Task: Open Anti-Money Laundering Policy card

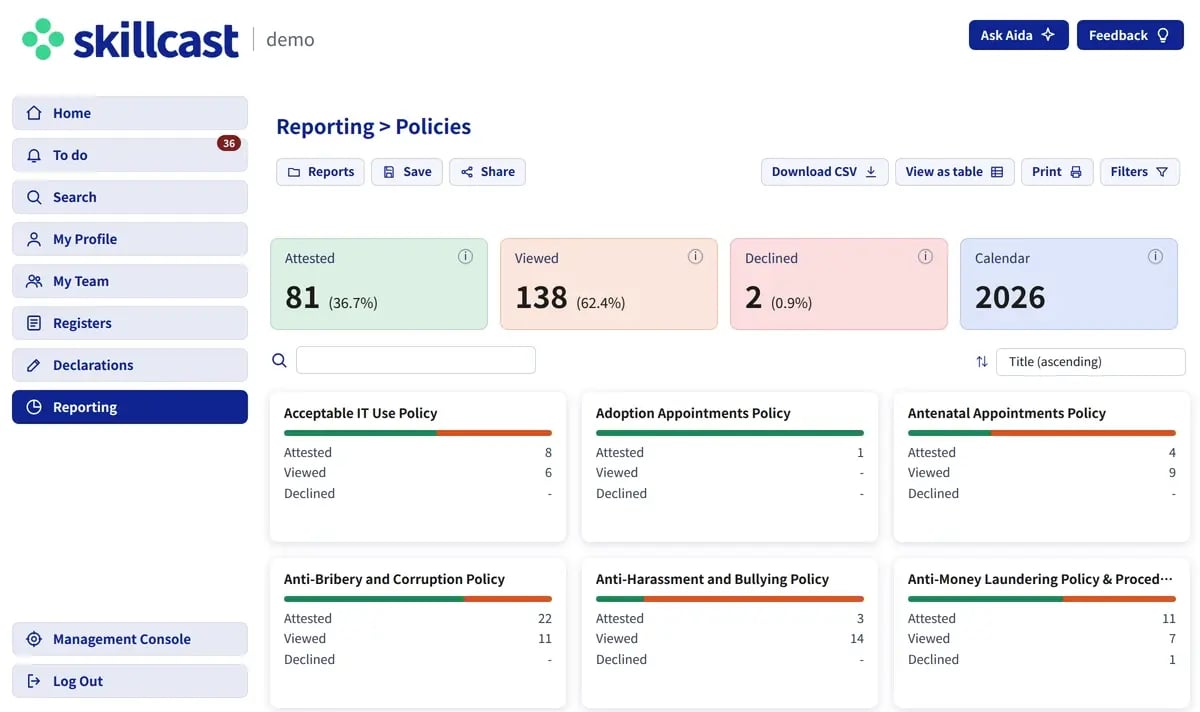Action: (1042, 633)
